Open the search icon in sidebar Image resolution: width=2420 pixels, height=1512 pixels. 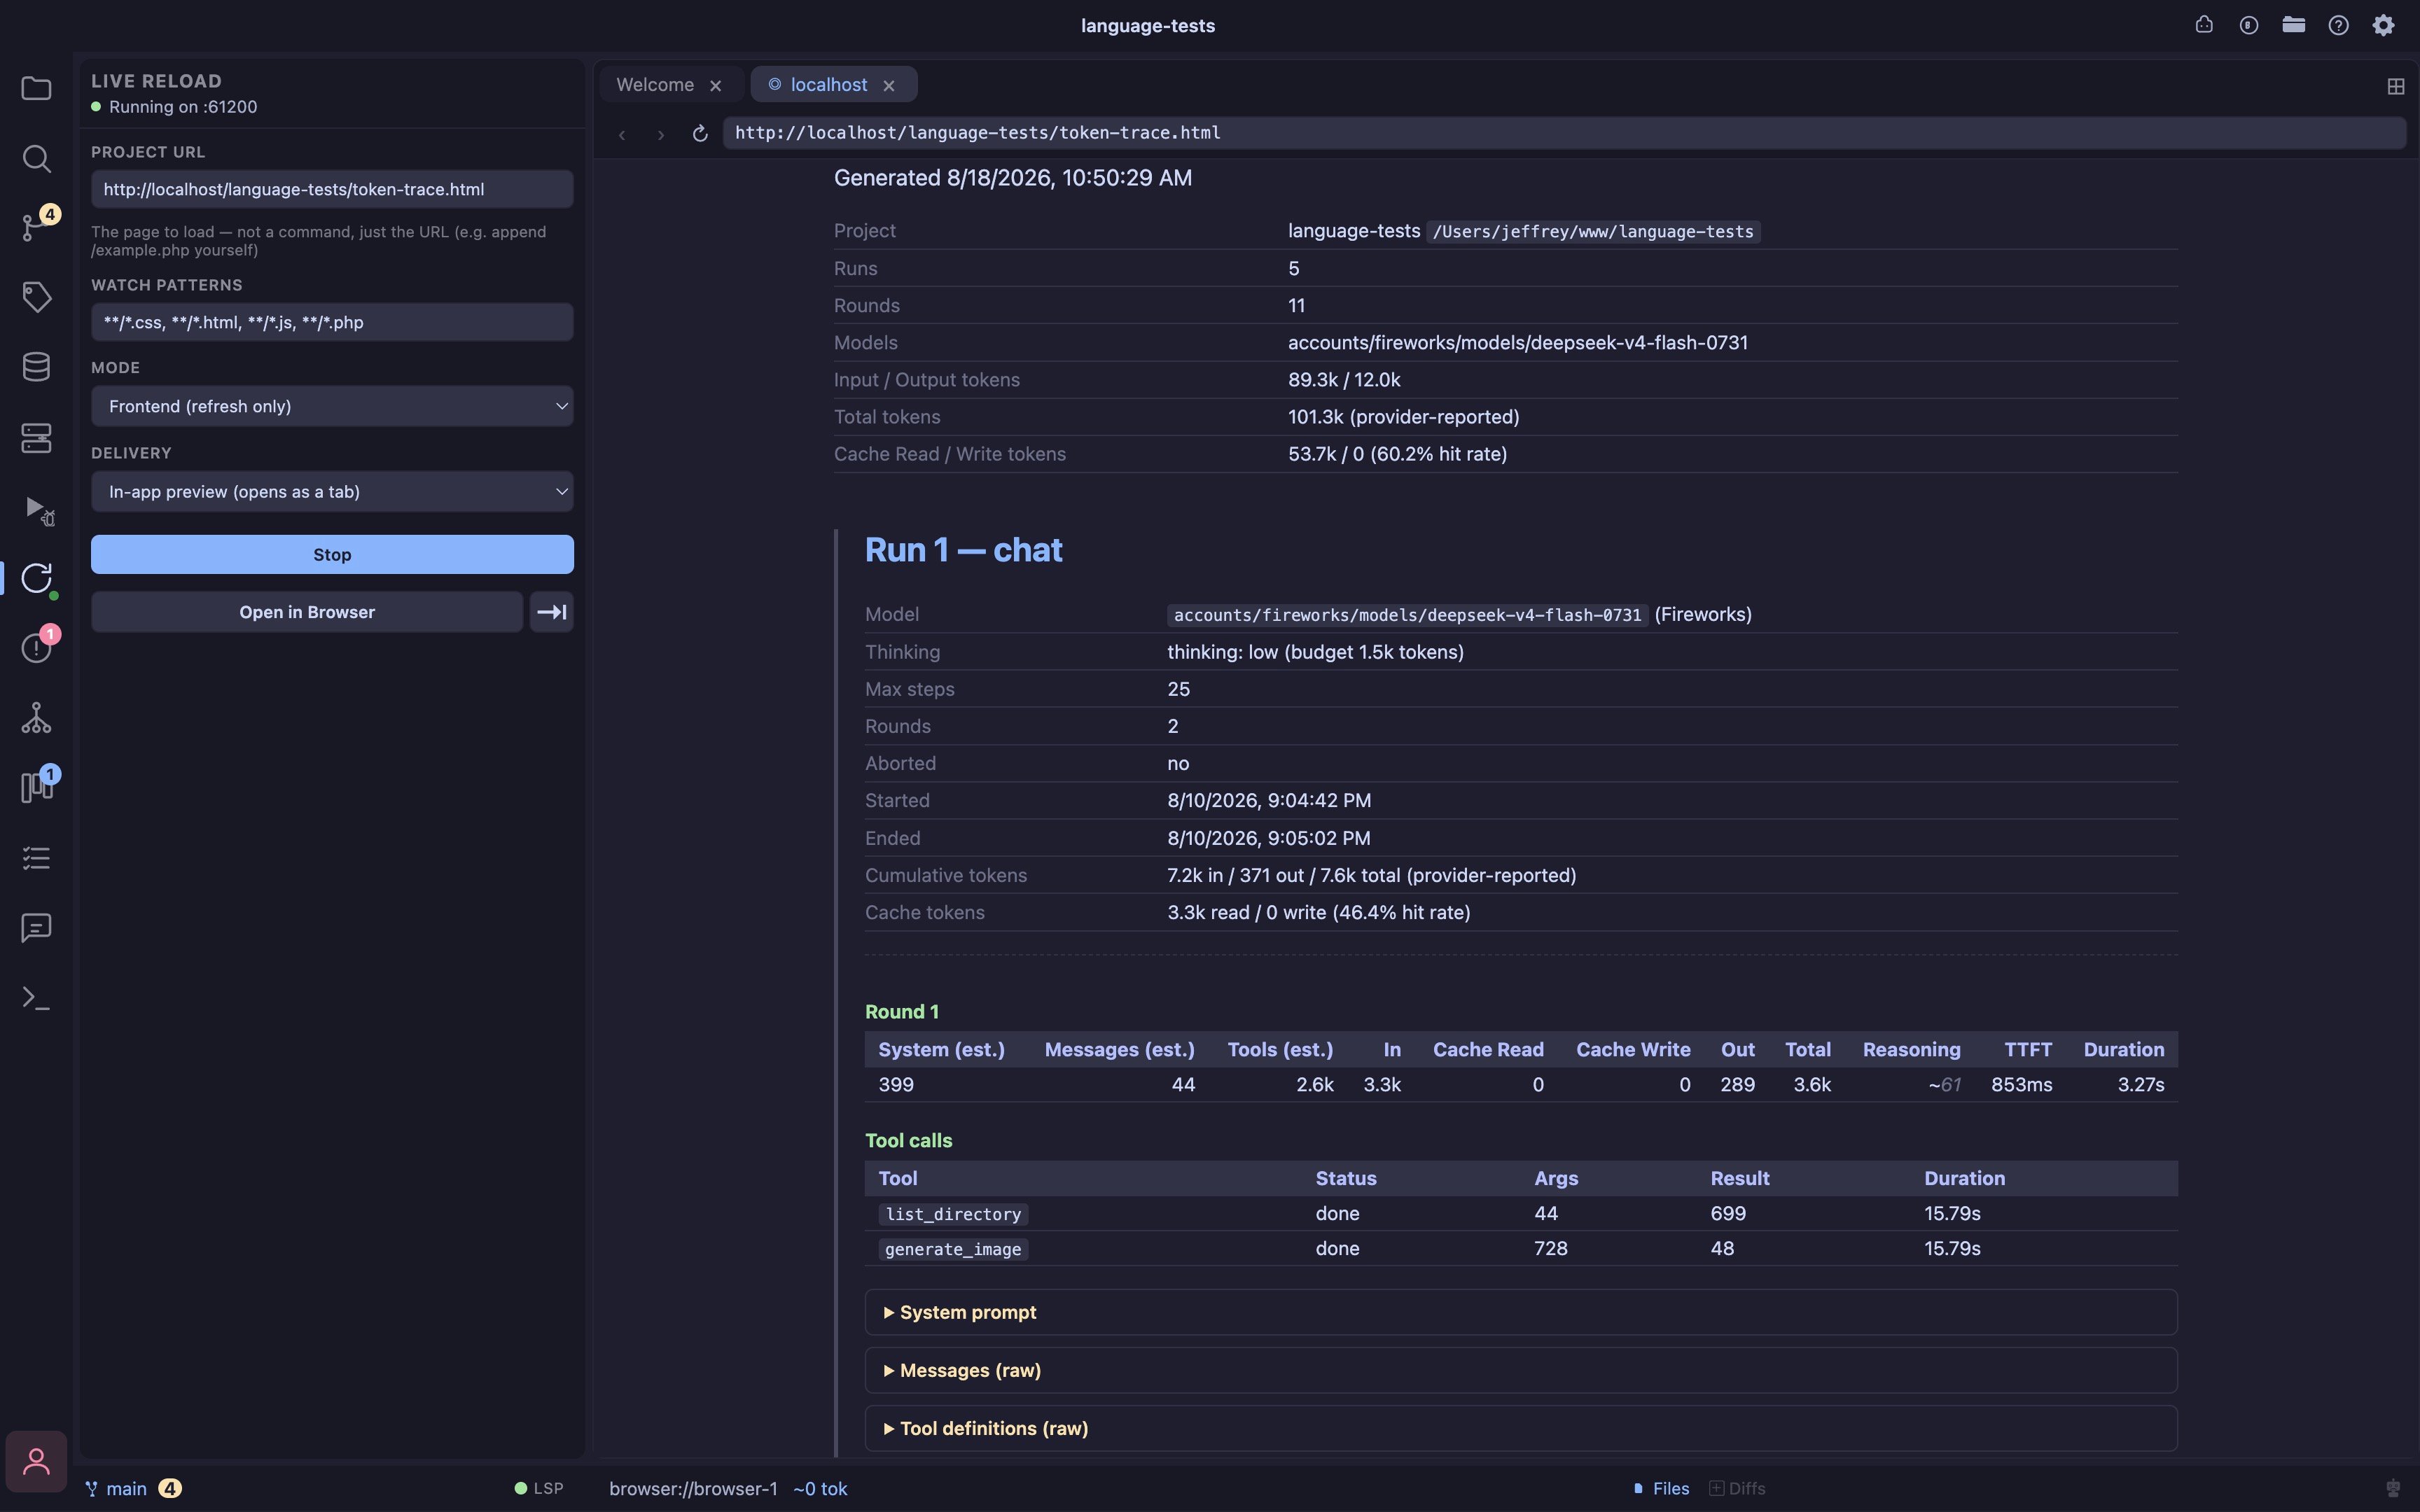pyautogui.click(x=36, y=158)
